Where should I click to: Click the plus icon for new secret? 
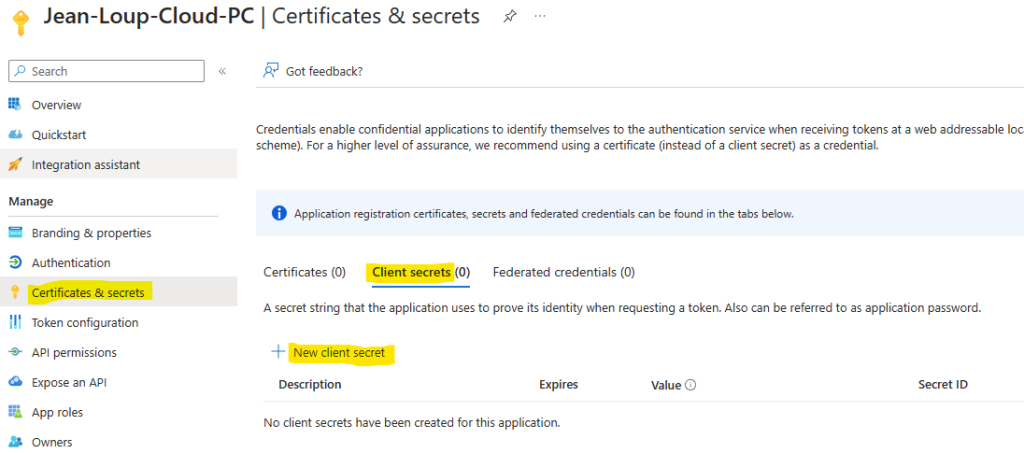pos(278,352)
